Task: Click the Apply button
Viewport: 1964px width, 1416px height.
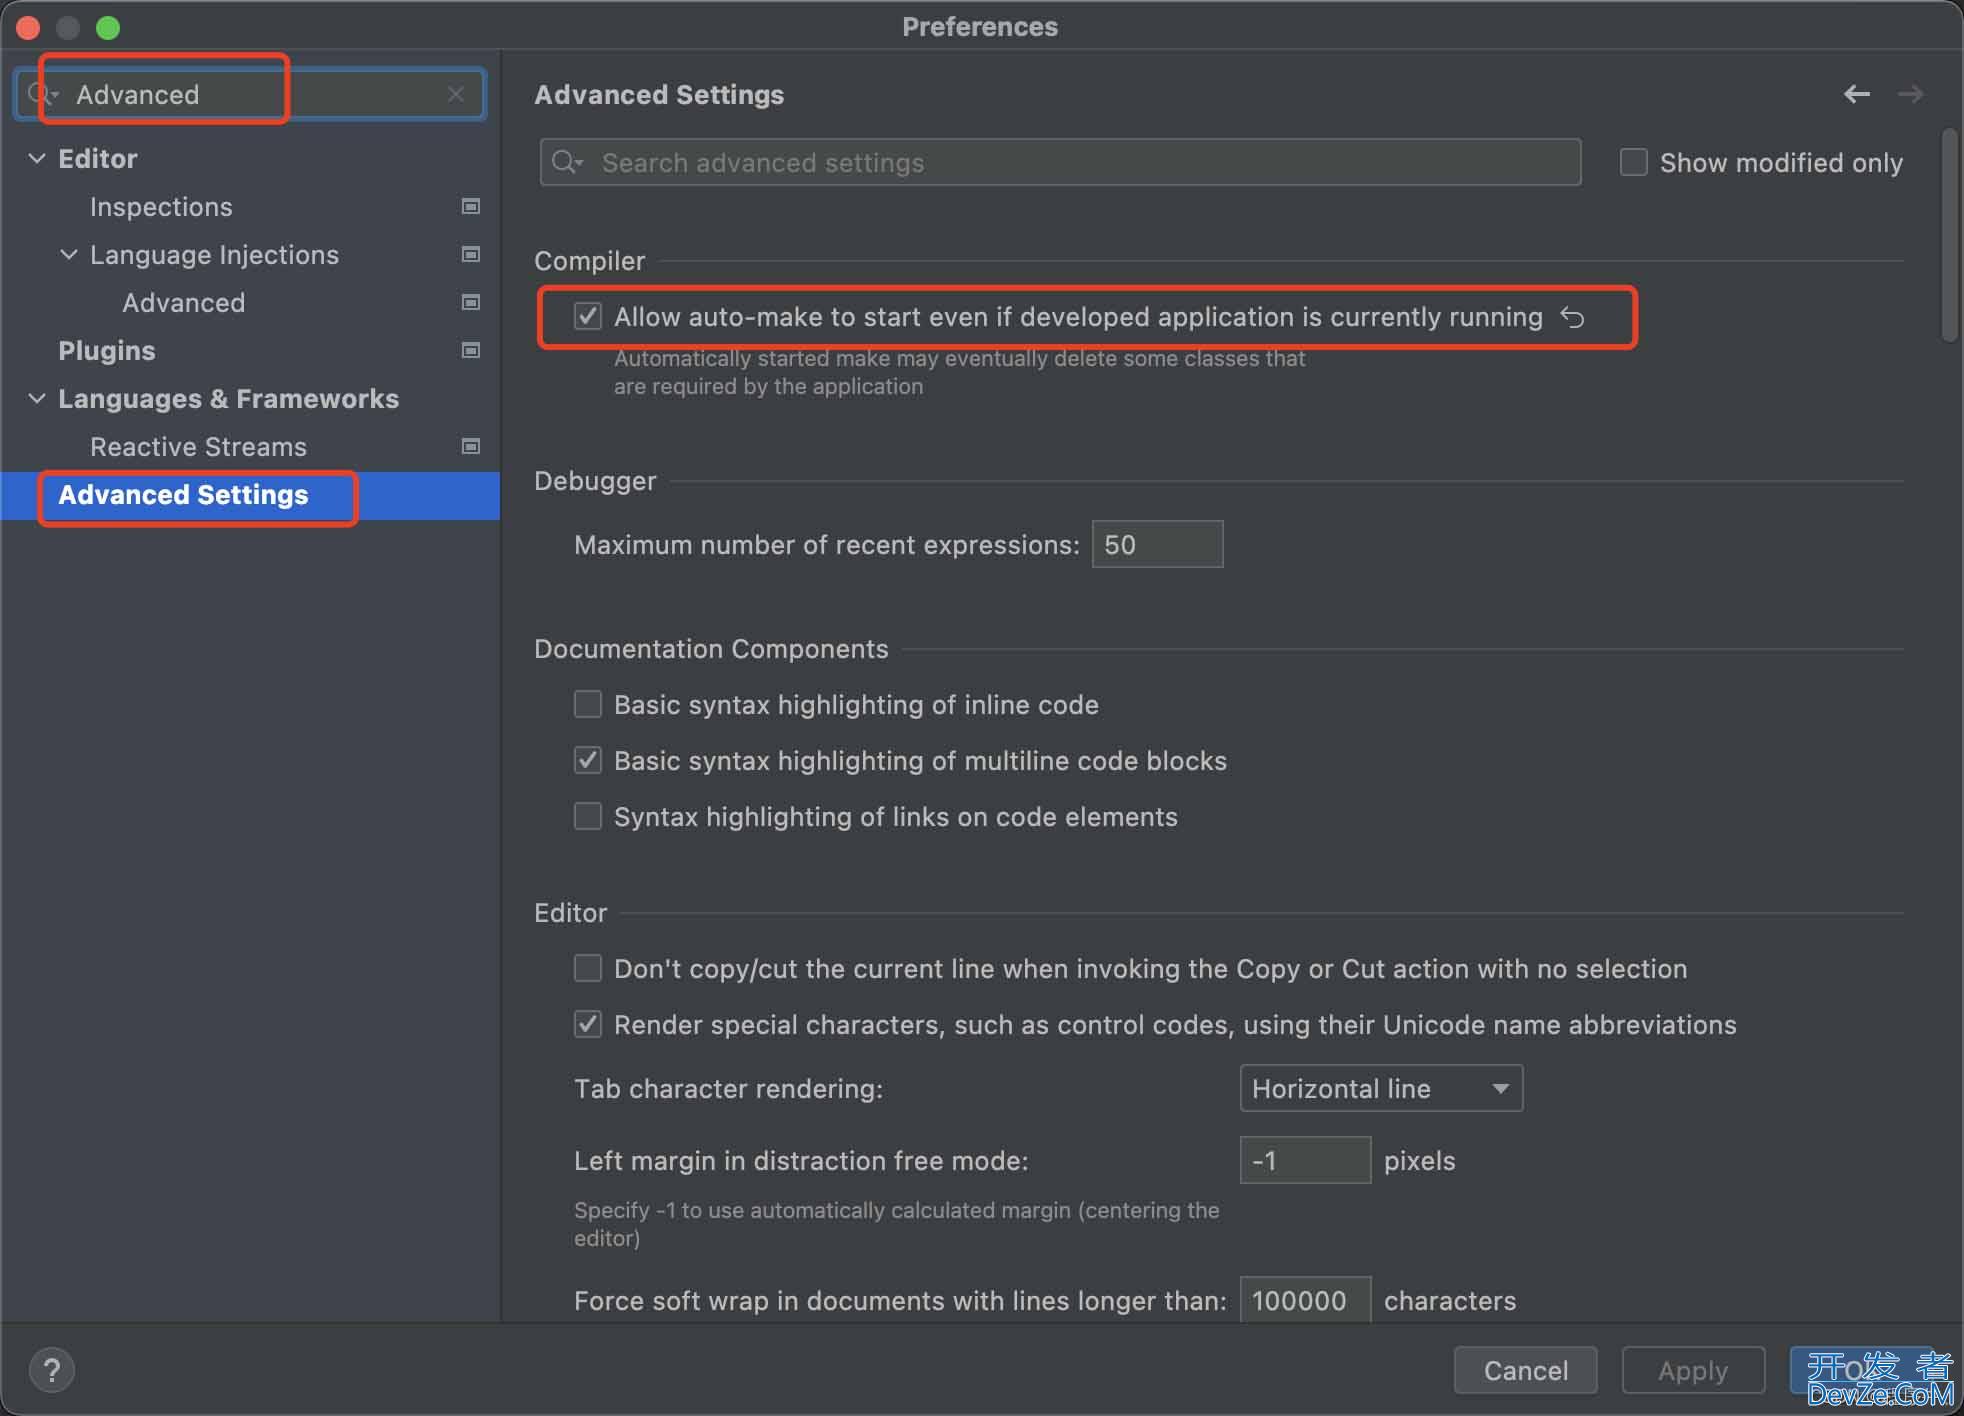Action: pyautogui.click(x=1693, y=1370)
